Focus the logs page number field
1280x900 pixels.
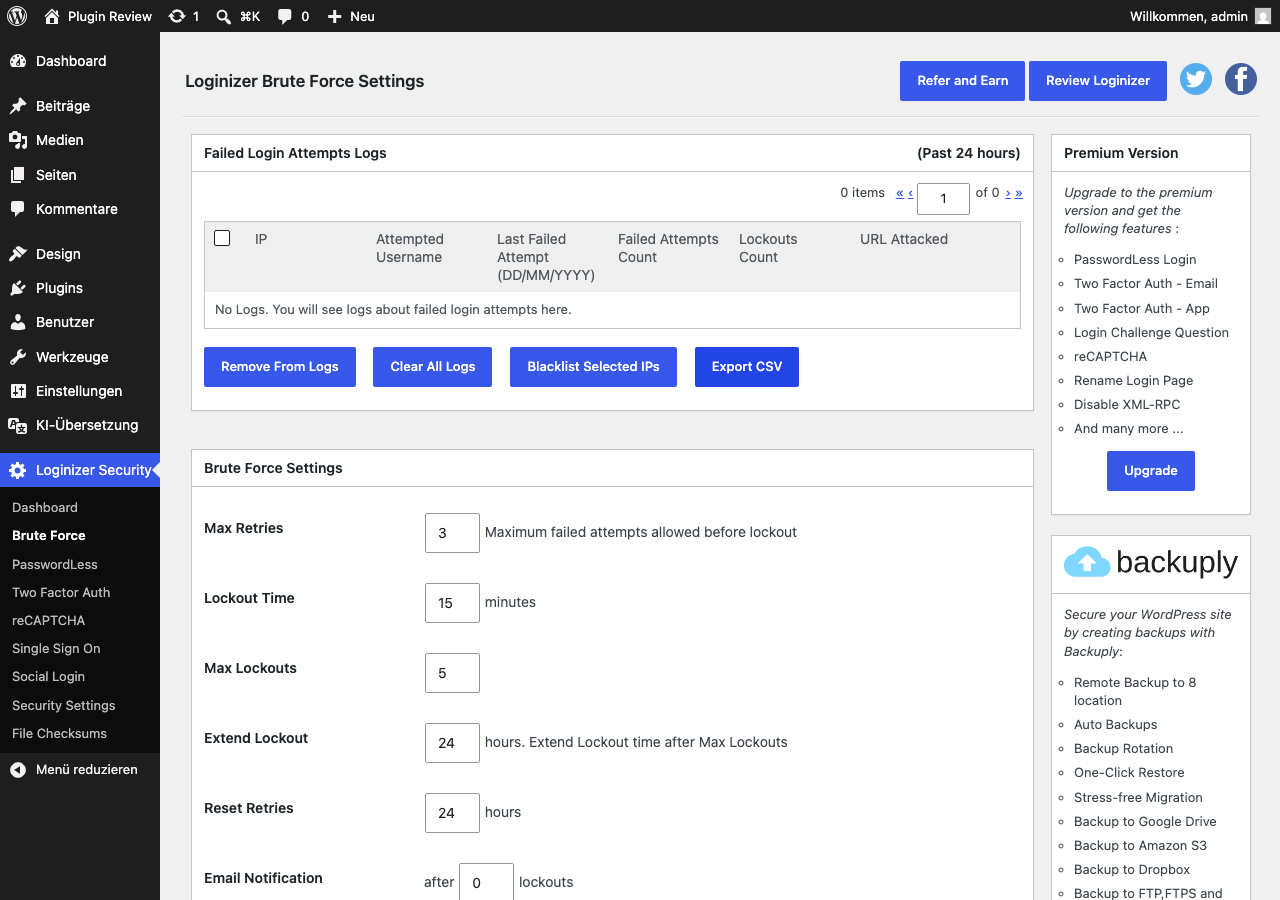click(943, 199)
